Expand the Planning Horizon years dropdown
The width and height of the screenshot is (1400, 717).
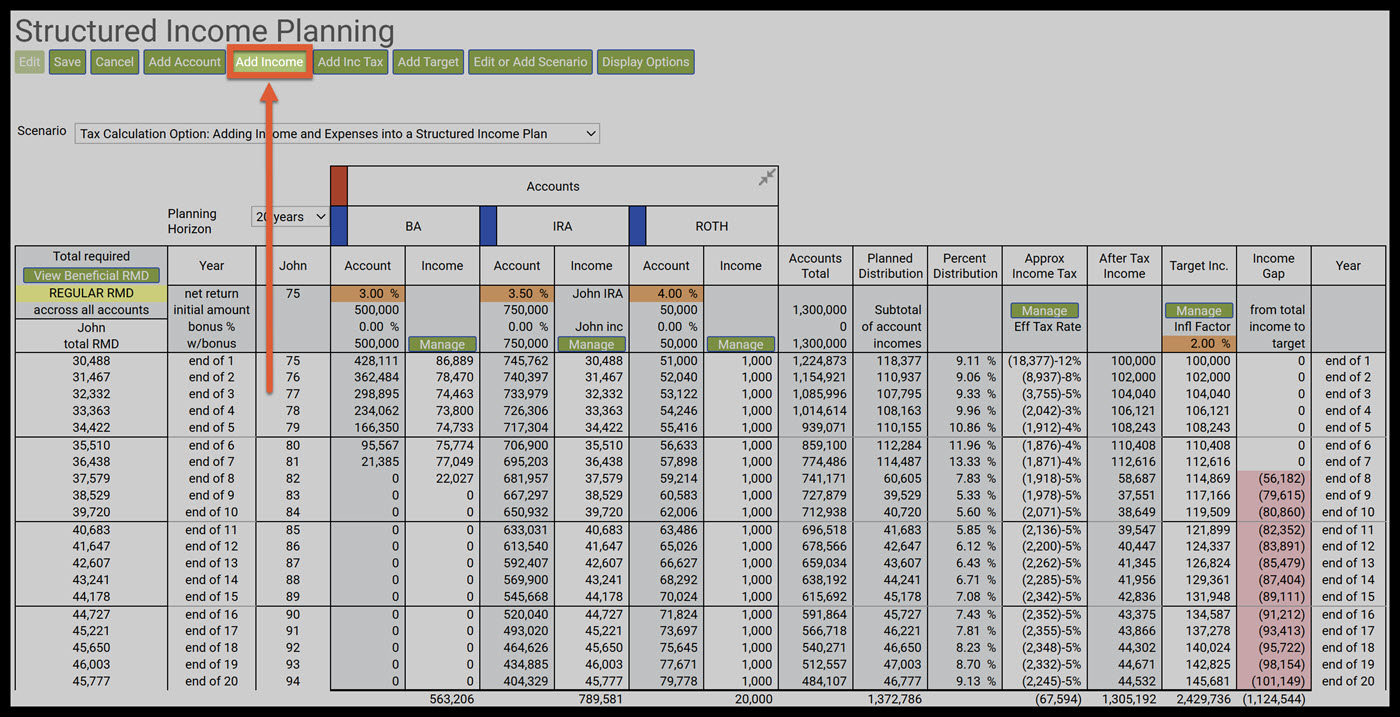(x=290, y=217)
